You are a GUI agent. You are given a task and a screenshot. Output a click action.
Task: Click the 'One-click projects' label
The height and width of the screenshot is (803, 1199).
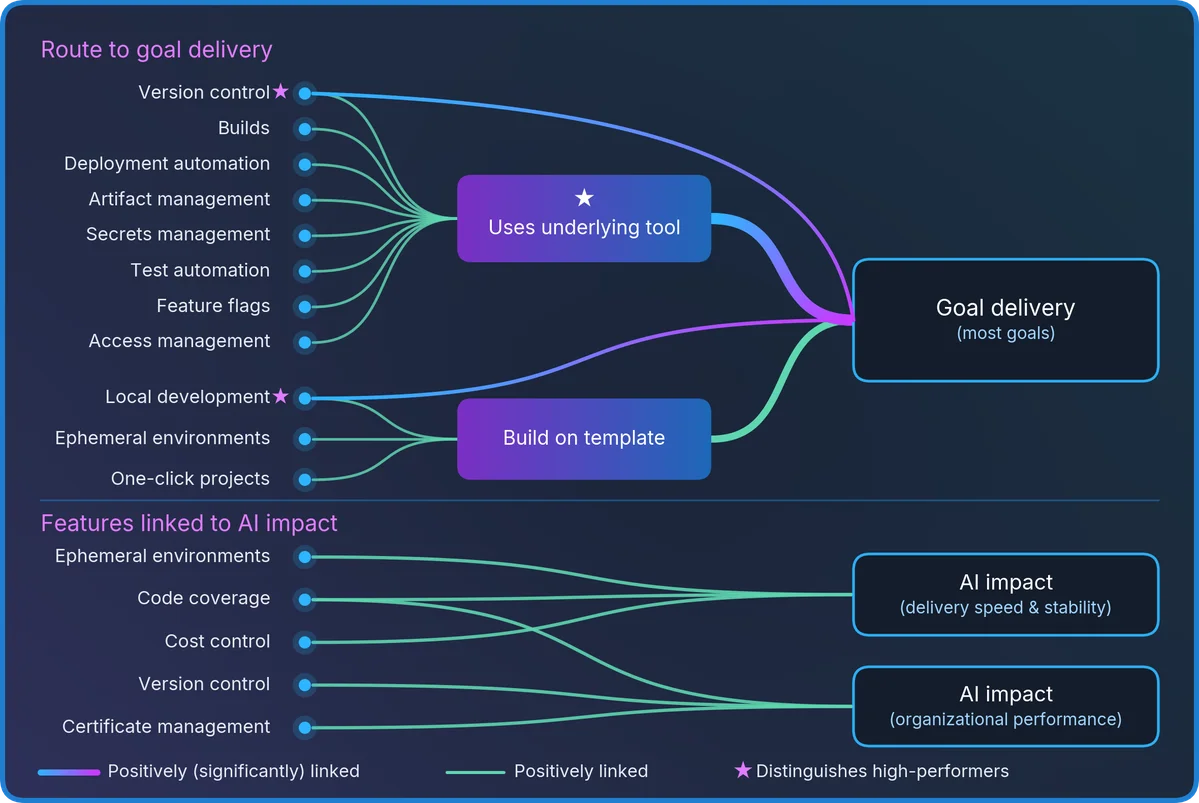point(190,479)
